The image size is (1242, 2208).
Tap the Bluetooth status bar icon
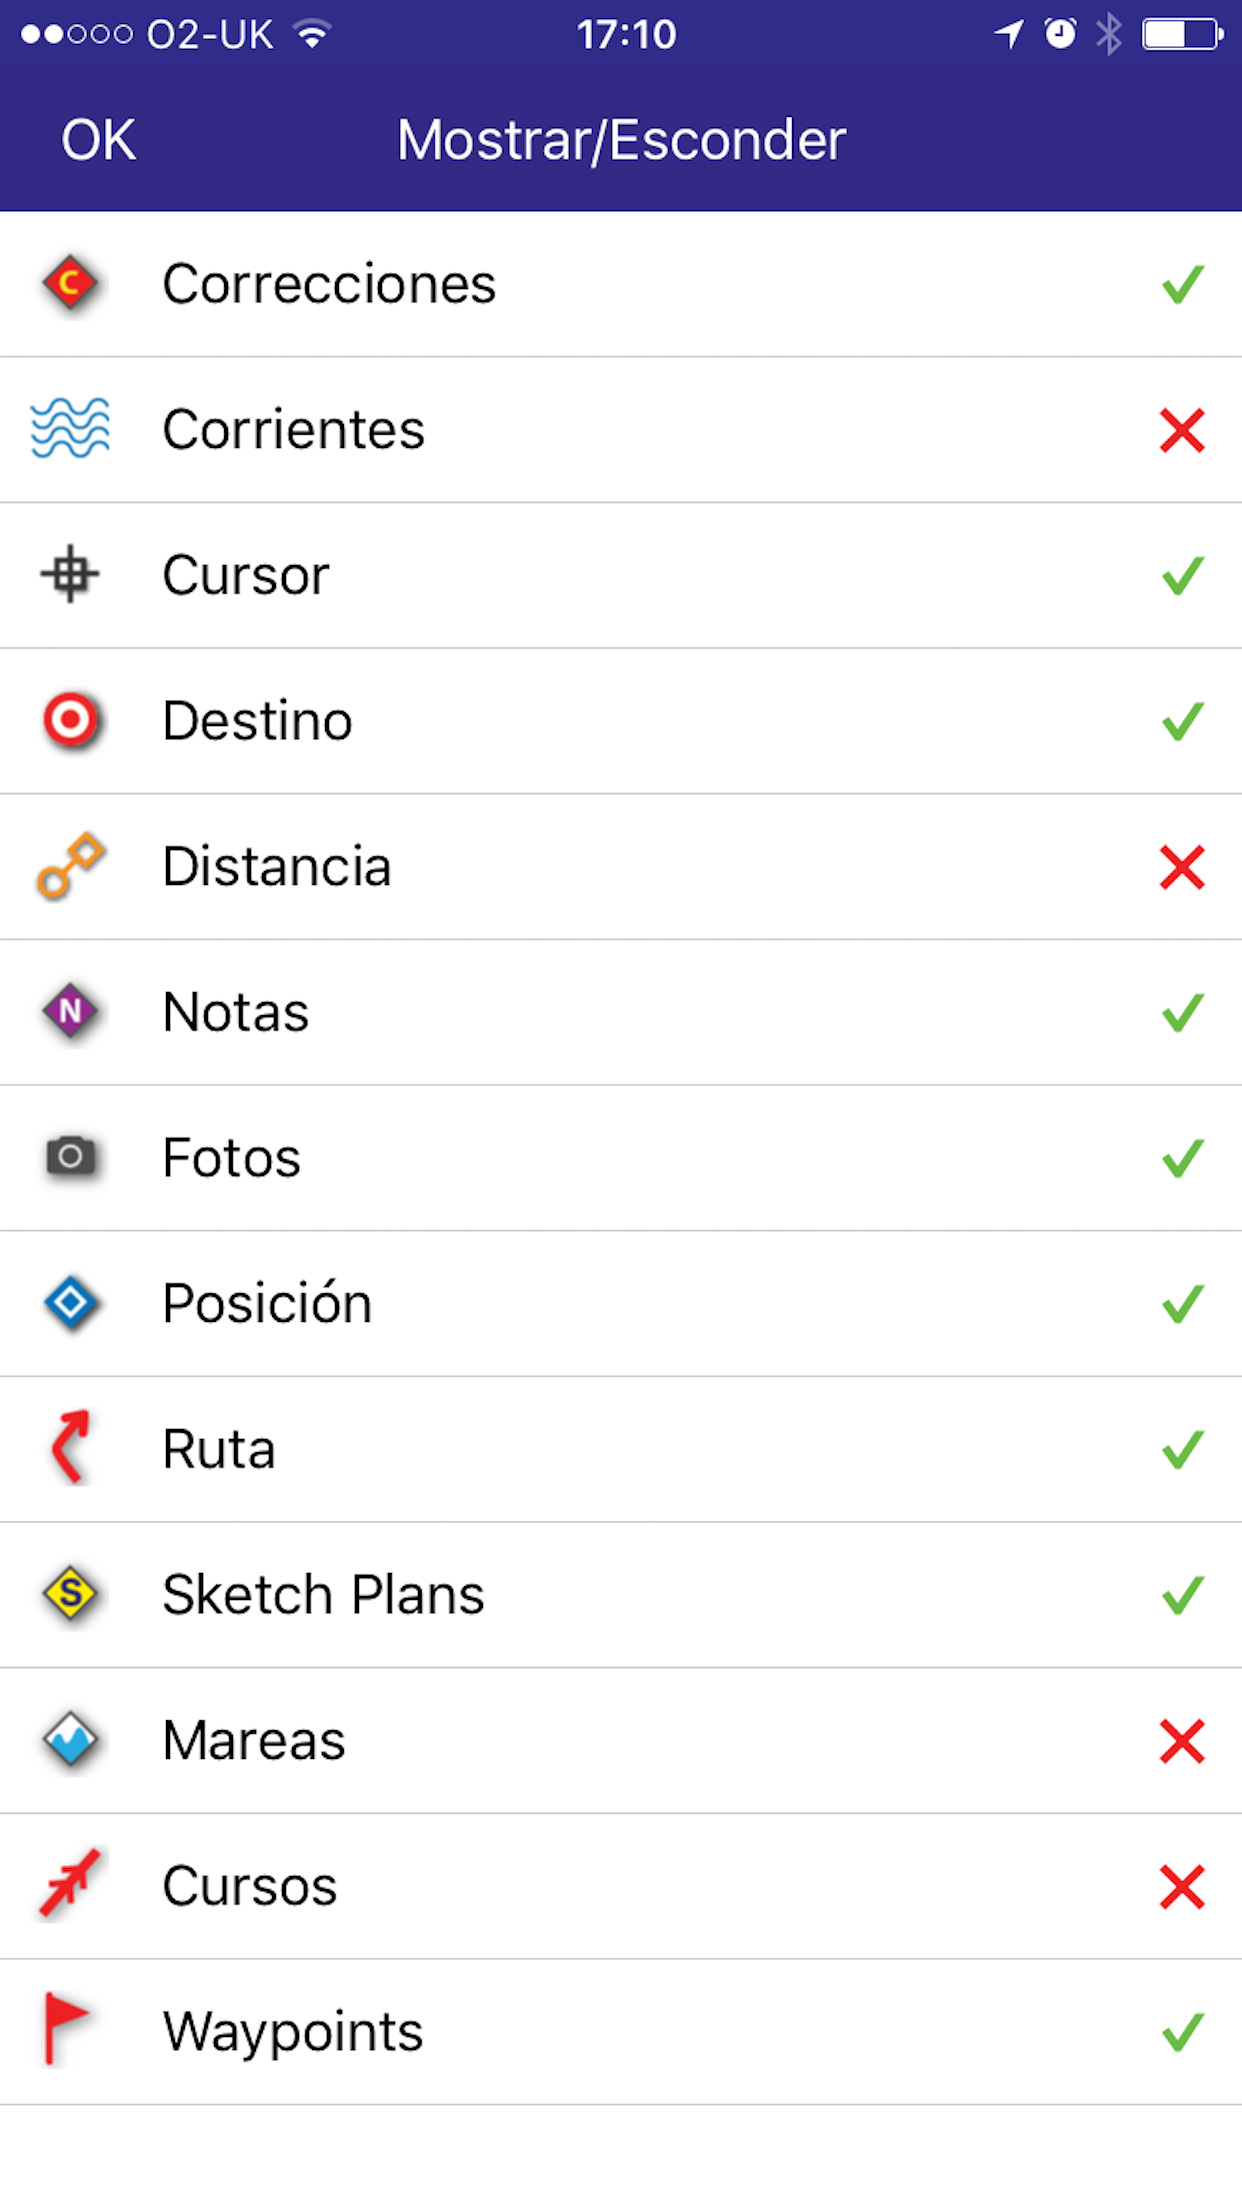pyautogui.click(x=1108, y=35)
